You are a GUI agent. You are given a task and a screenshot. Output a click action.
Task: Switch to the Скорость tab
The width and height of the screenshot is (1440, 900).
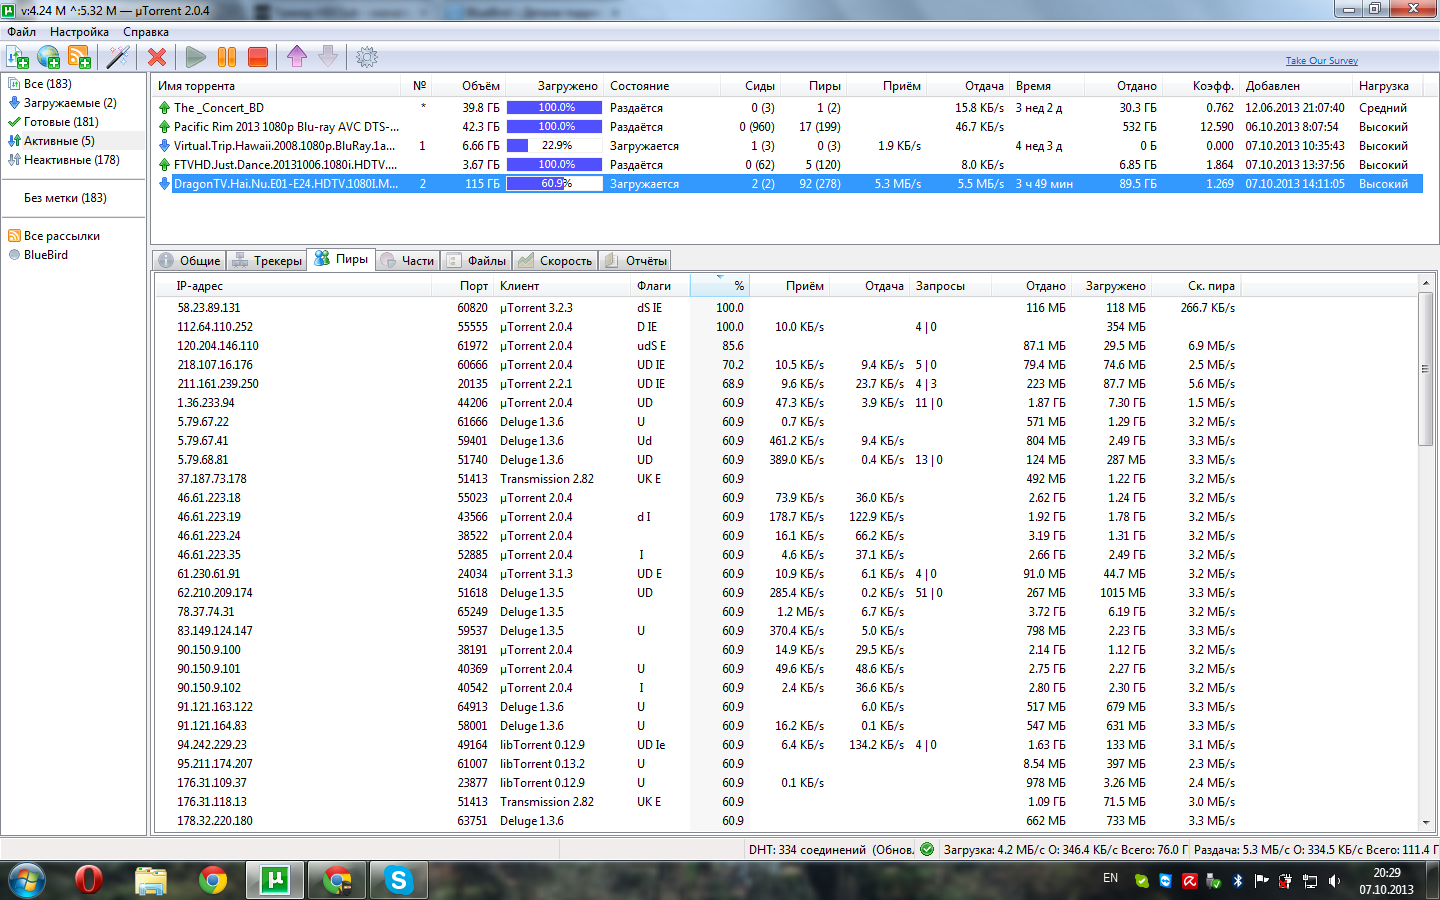coord(555,260)
